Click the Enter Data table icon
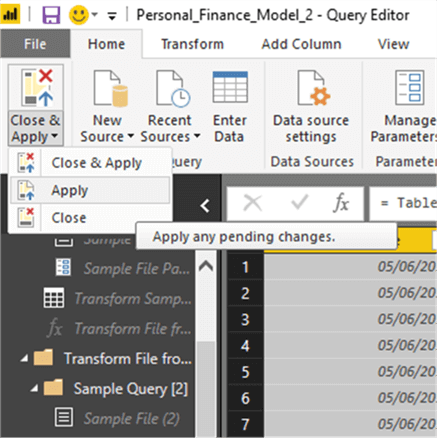Screen dimensions: 437x438 click(230, 87)
